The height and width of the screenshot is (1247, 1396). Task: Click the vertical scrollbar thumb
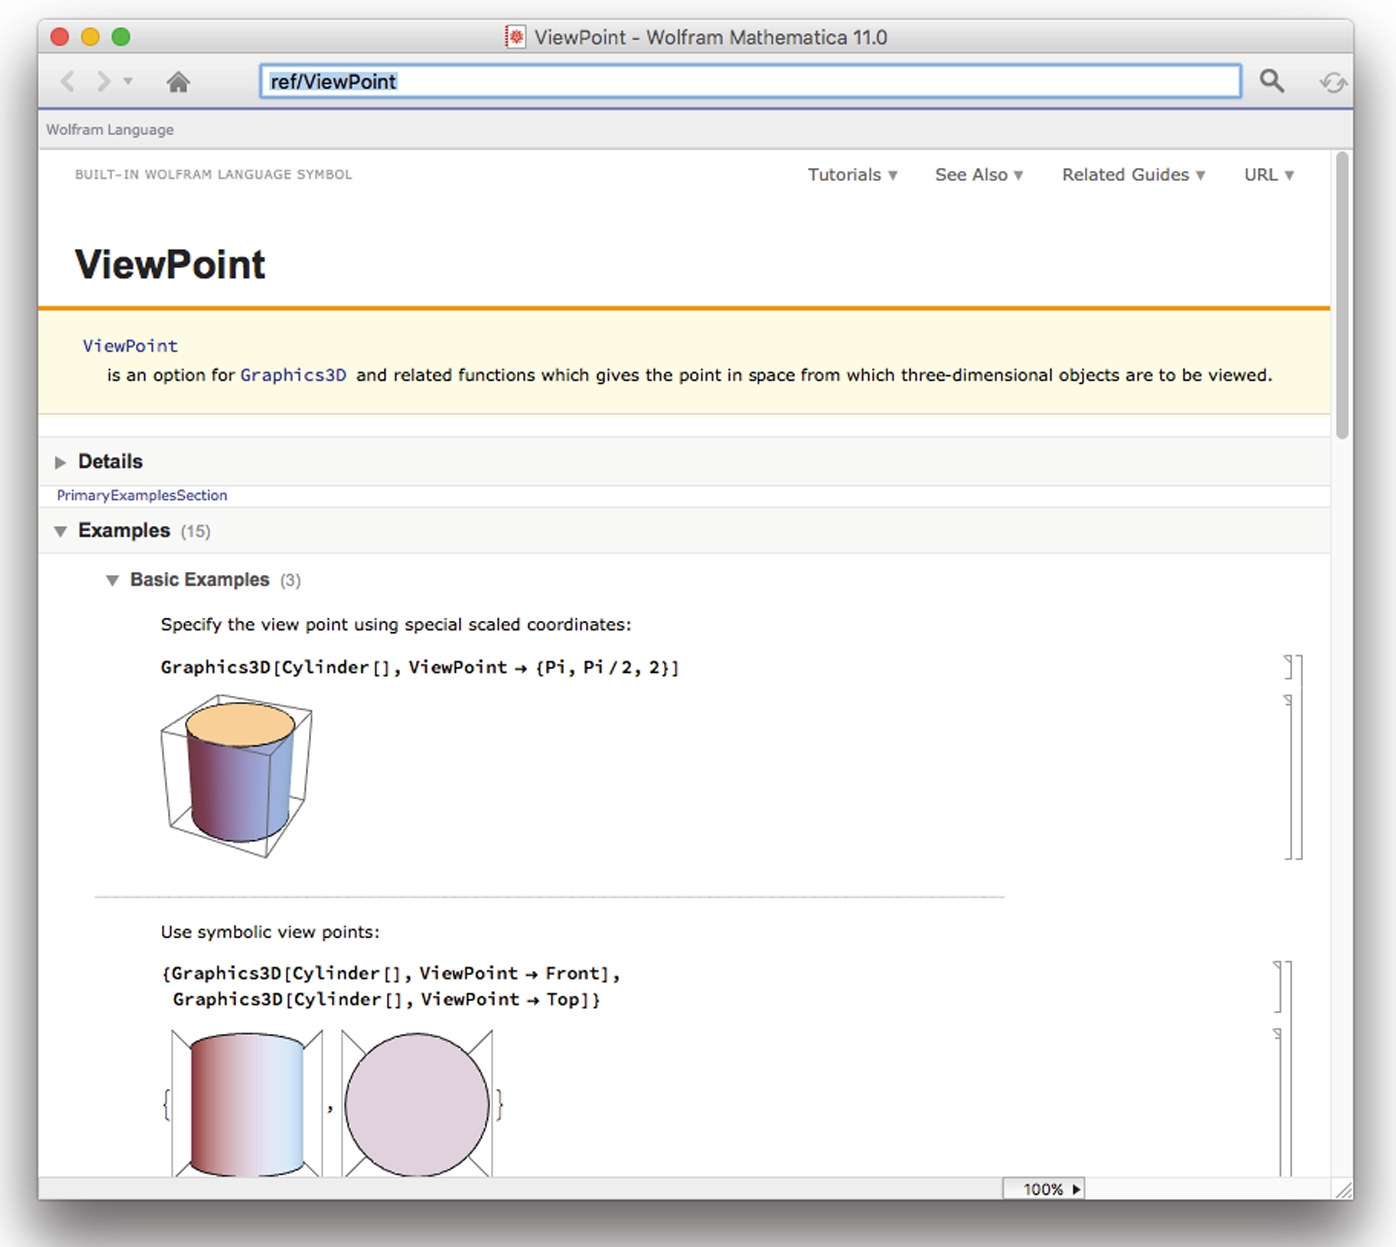(1342, 295)
